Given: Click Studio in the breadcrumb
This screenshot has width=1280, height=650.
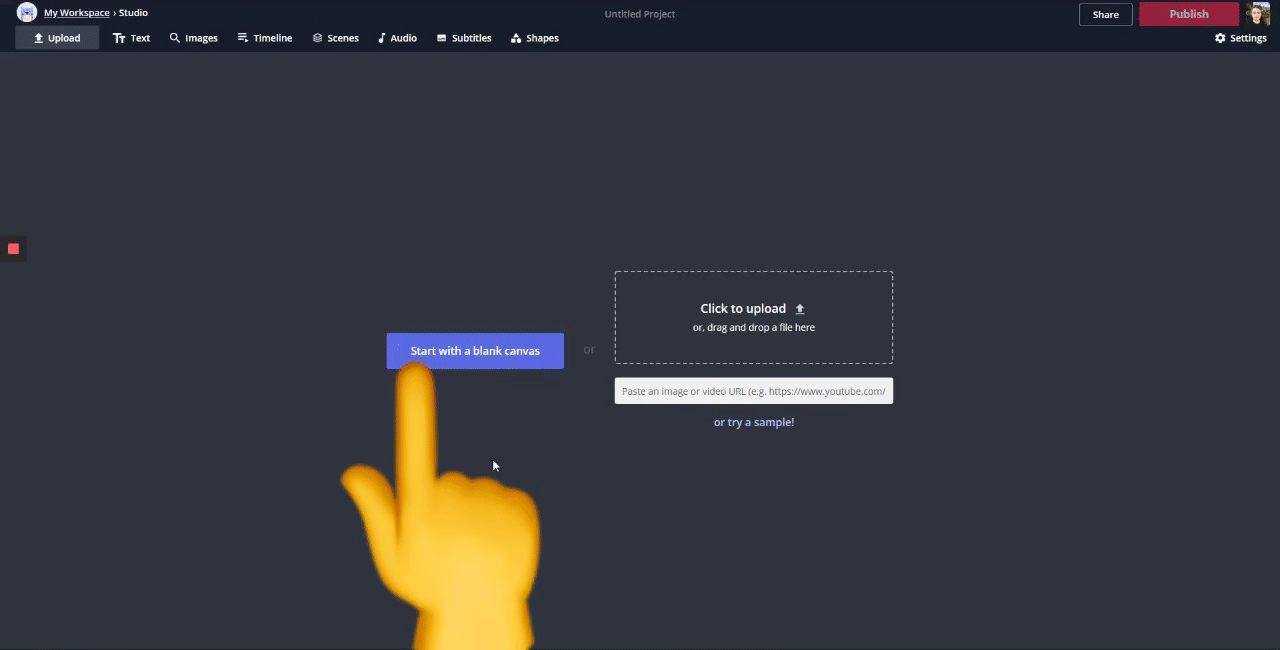Looking at the screenshot, I should (x=133, y=13).
